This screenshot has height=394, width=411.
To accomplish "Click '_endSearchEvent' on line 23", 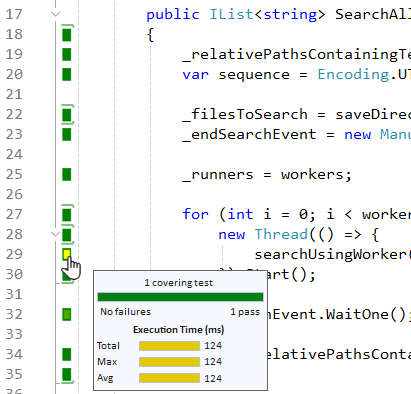I will [249, 134].
